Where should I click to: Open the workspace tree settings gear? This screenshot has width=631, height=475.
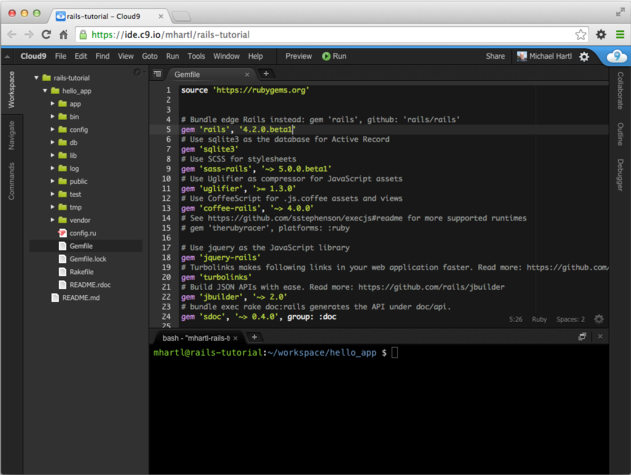pyautogui.click(x=138, y=73)
